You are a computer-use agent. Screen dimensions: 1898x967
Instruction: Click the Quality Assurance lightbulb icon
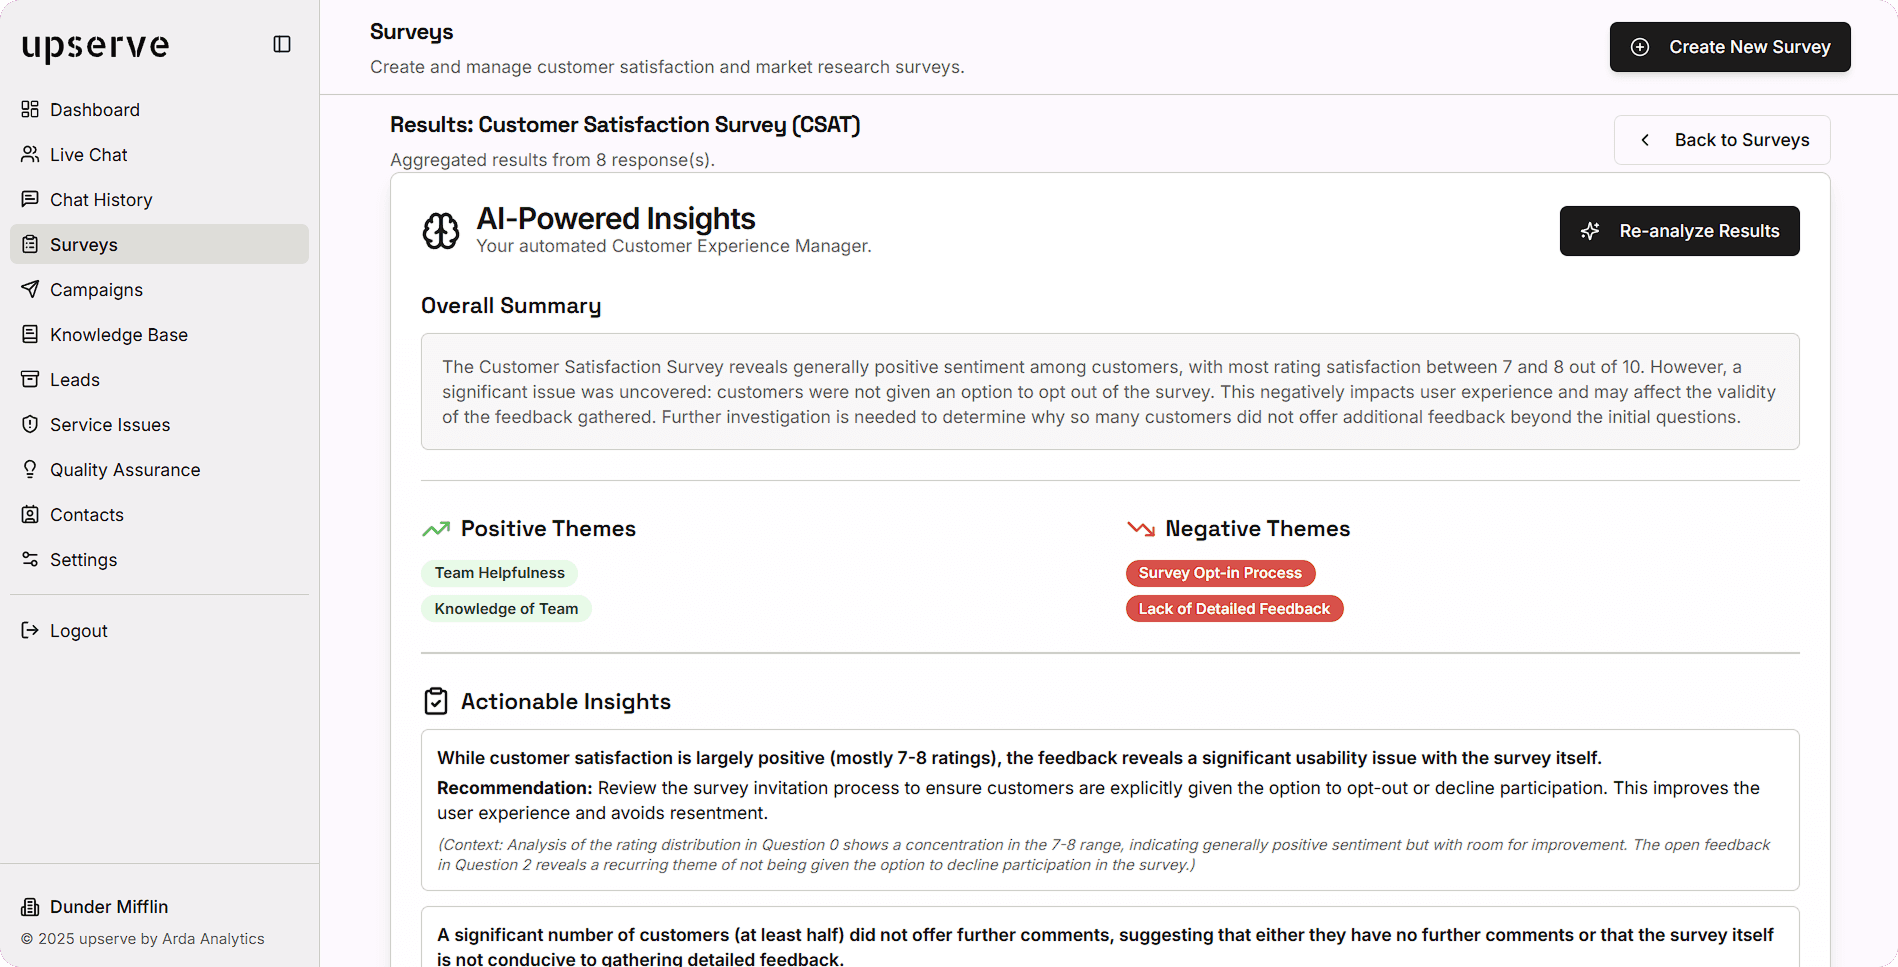[30, 469]
